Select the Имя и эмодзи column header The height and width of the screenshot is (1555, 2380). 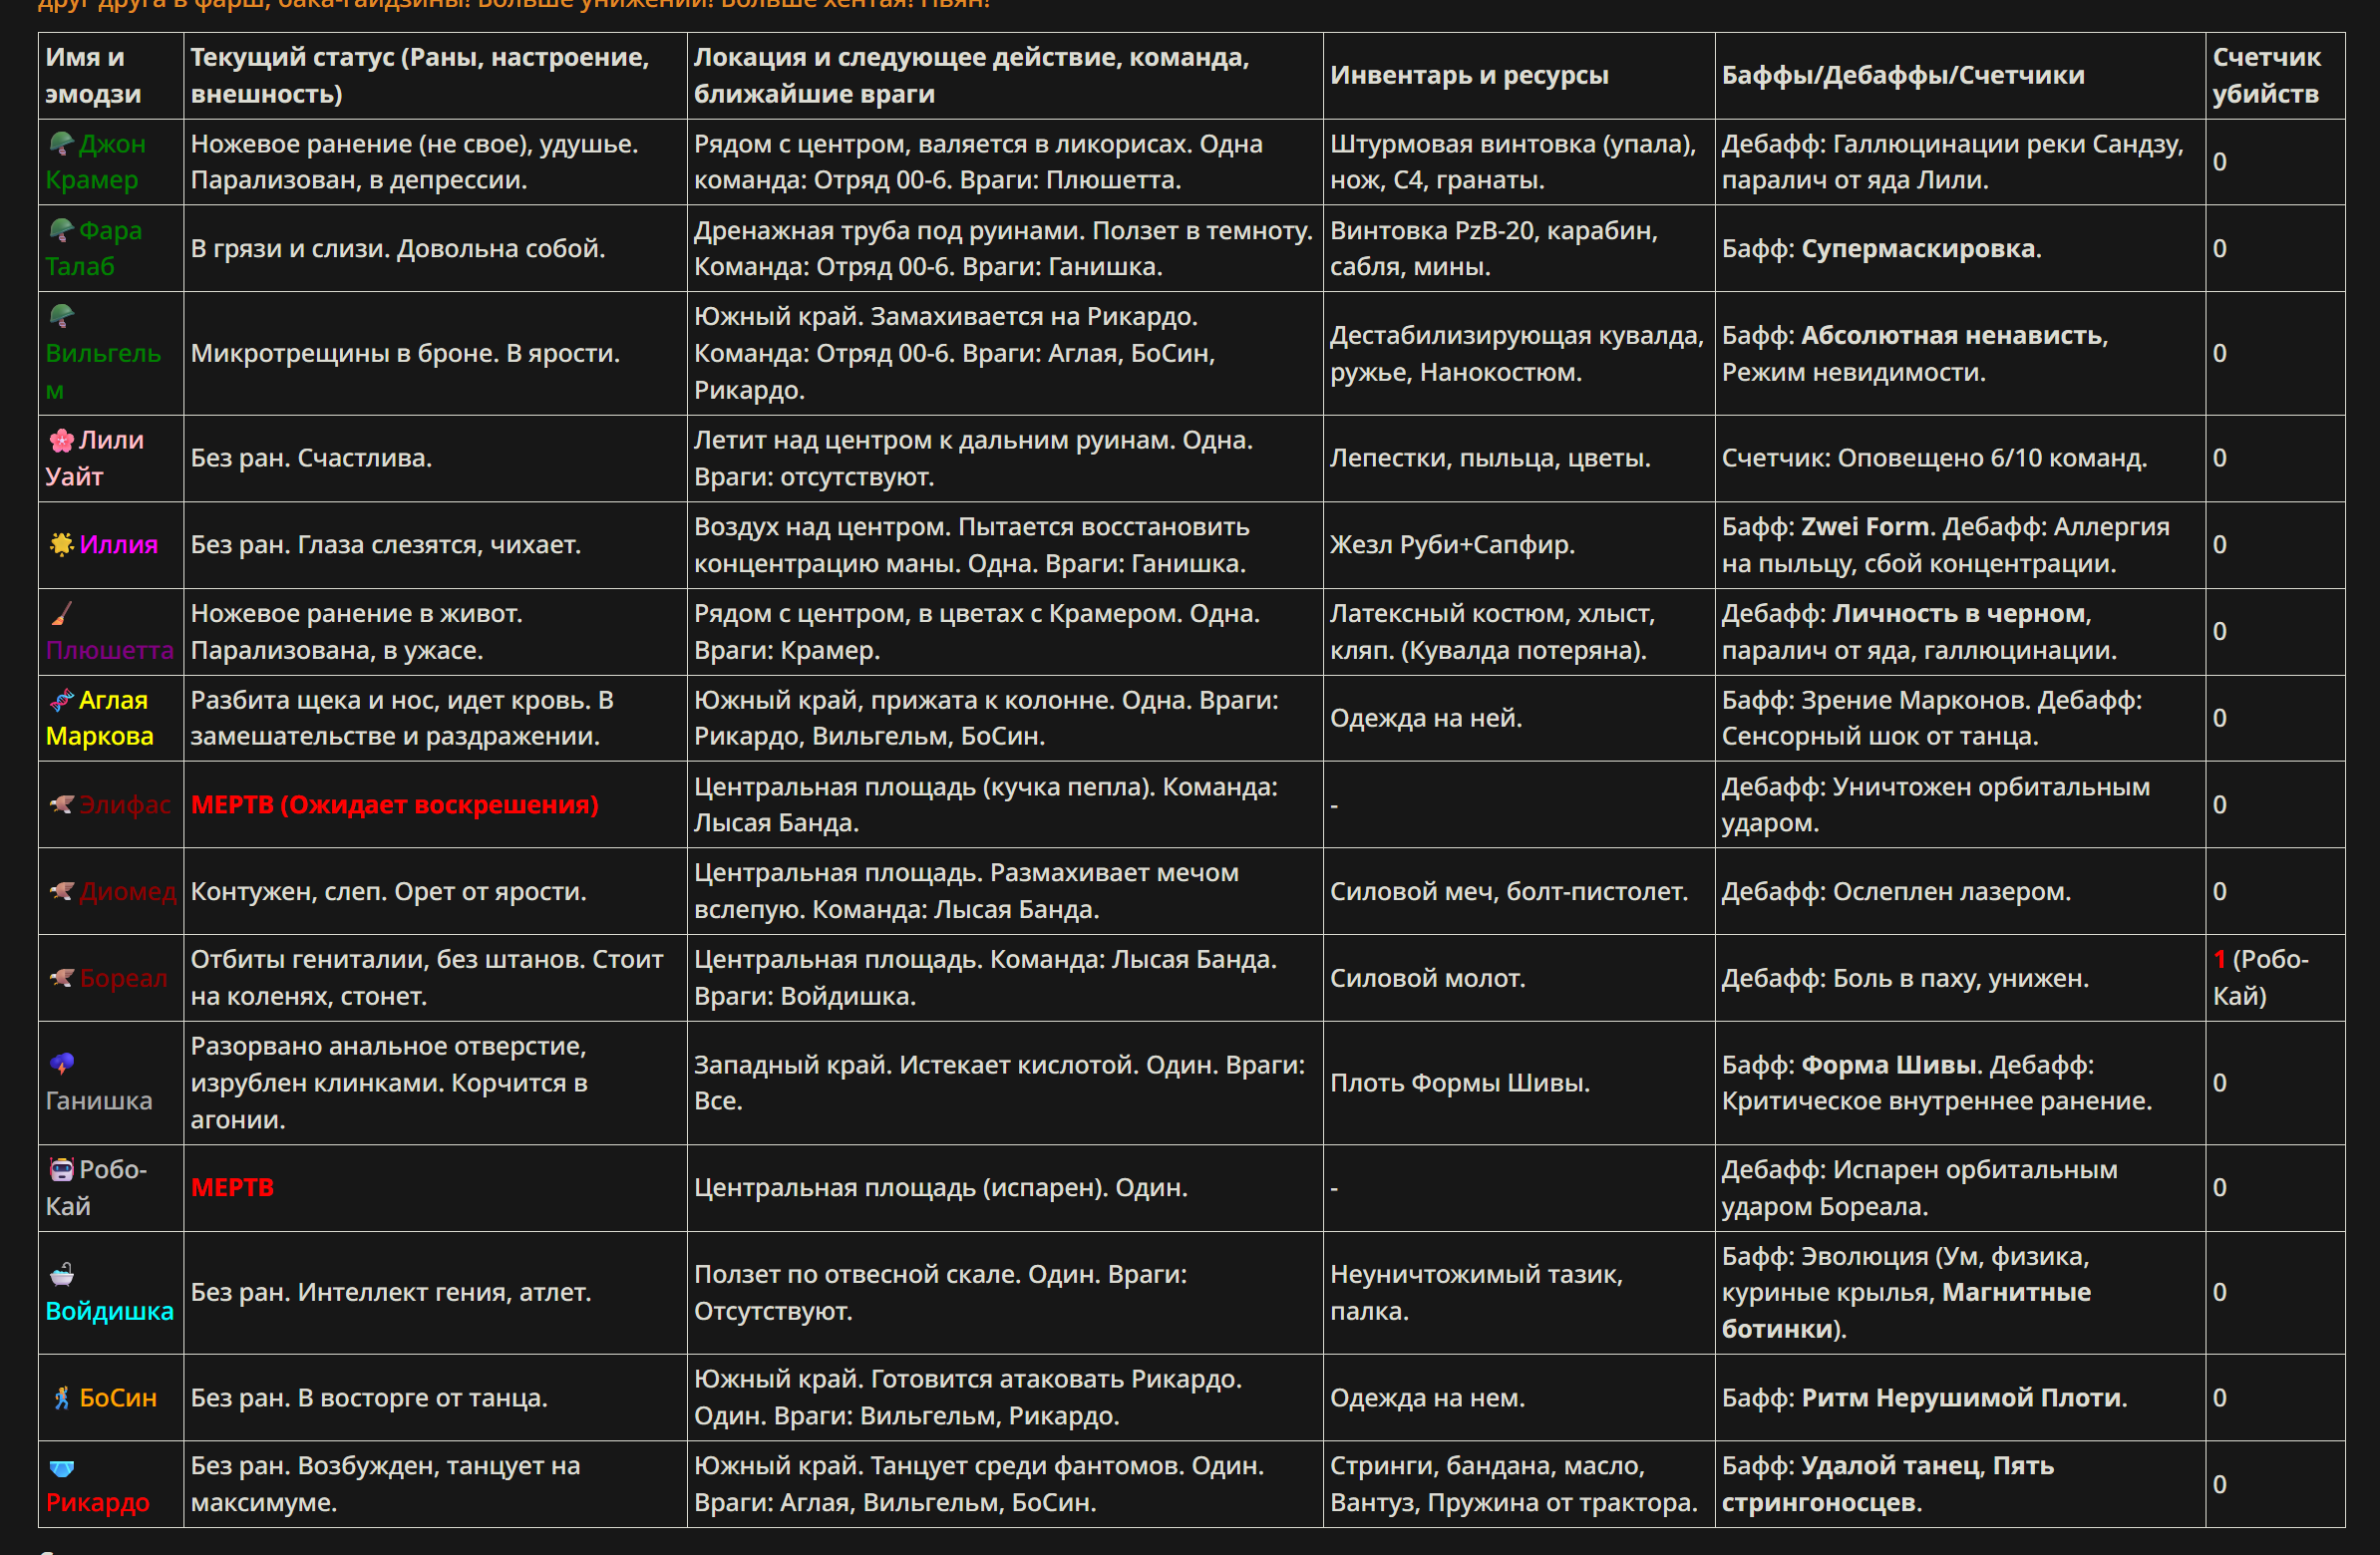(x=111, y=76)
